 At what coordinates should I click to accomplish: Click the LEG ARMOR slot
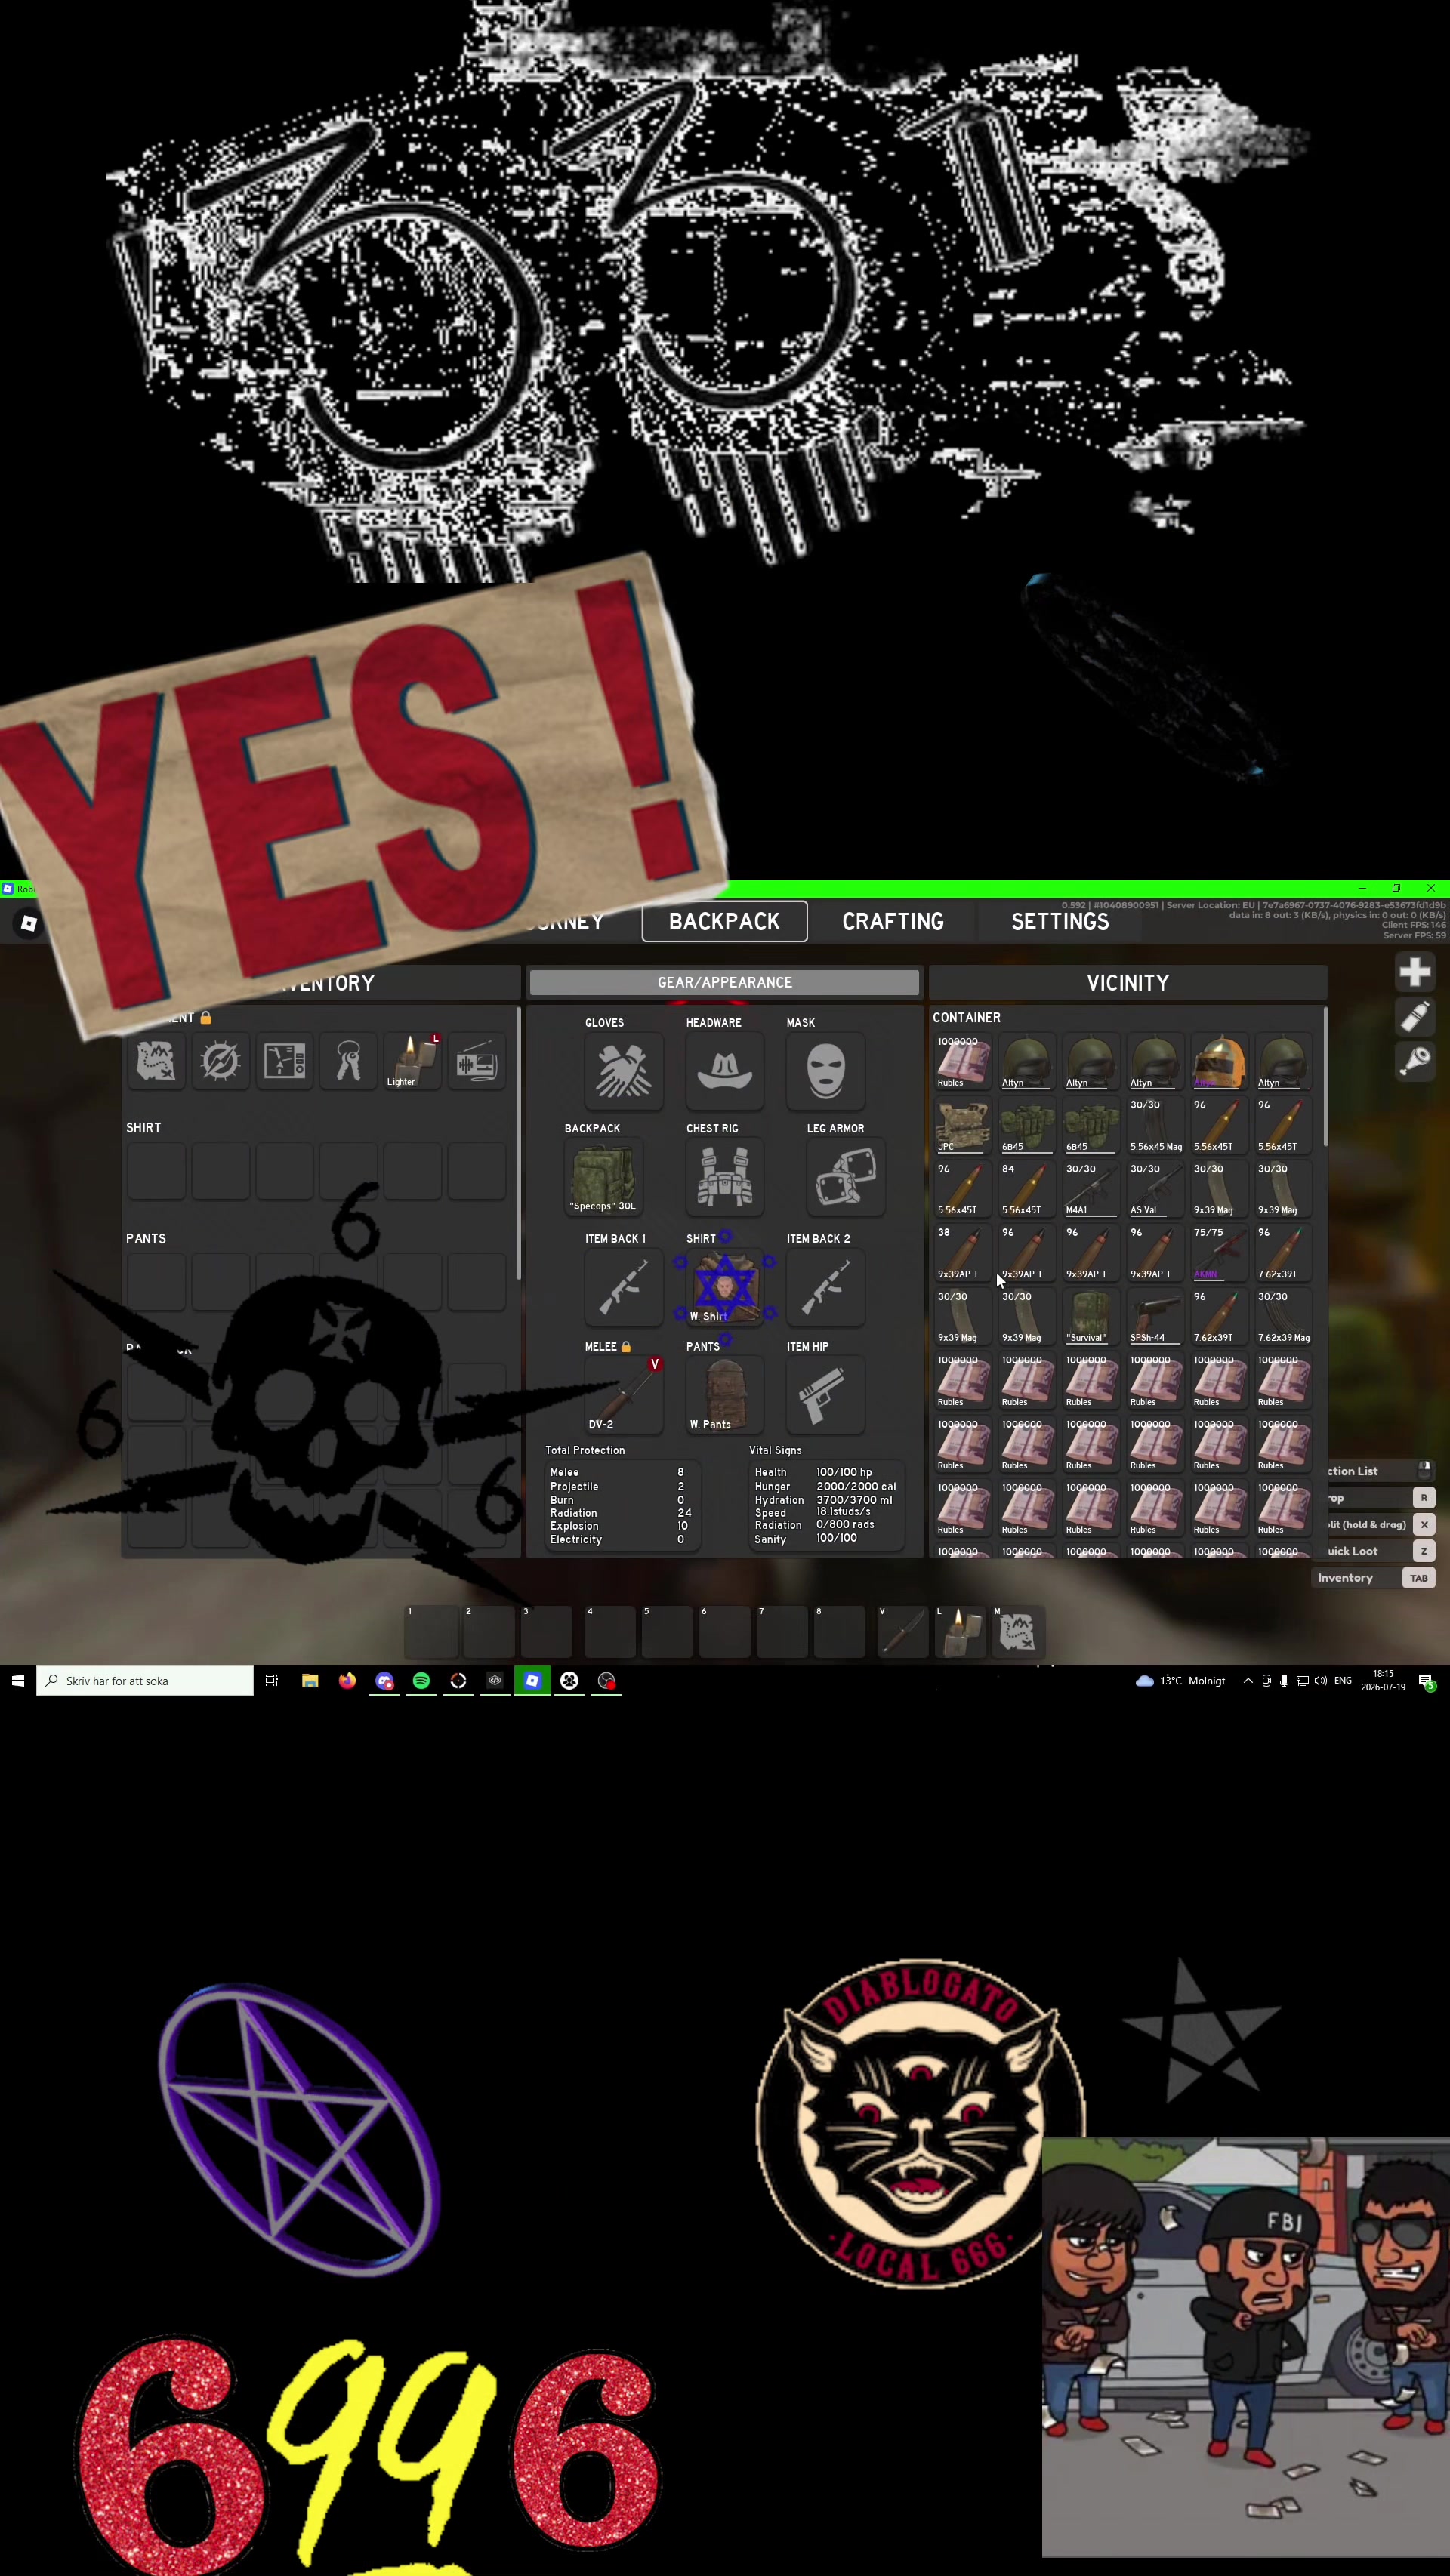pyautogui.click(x=846, y=1176)
